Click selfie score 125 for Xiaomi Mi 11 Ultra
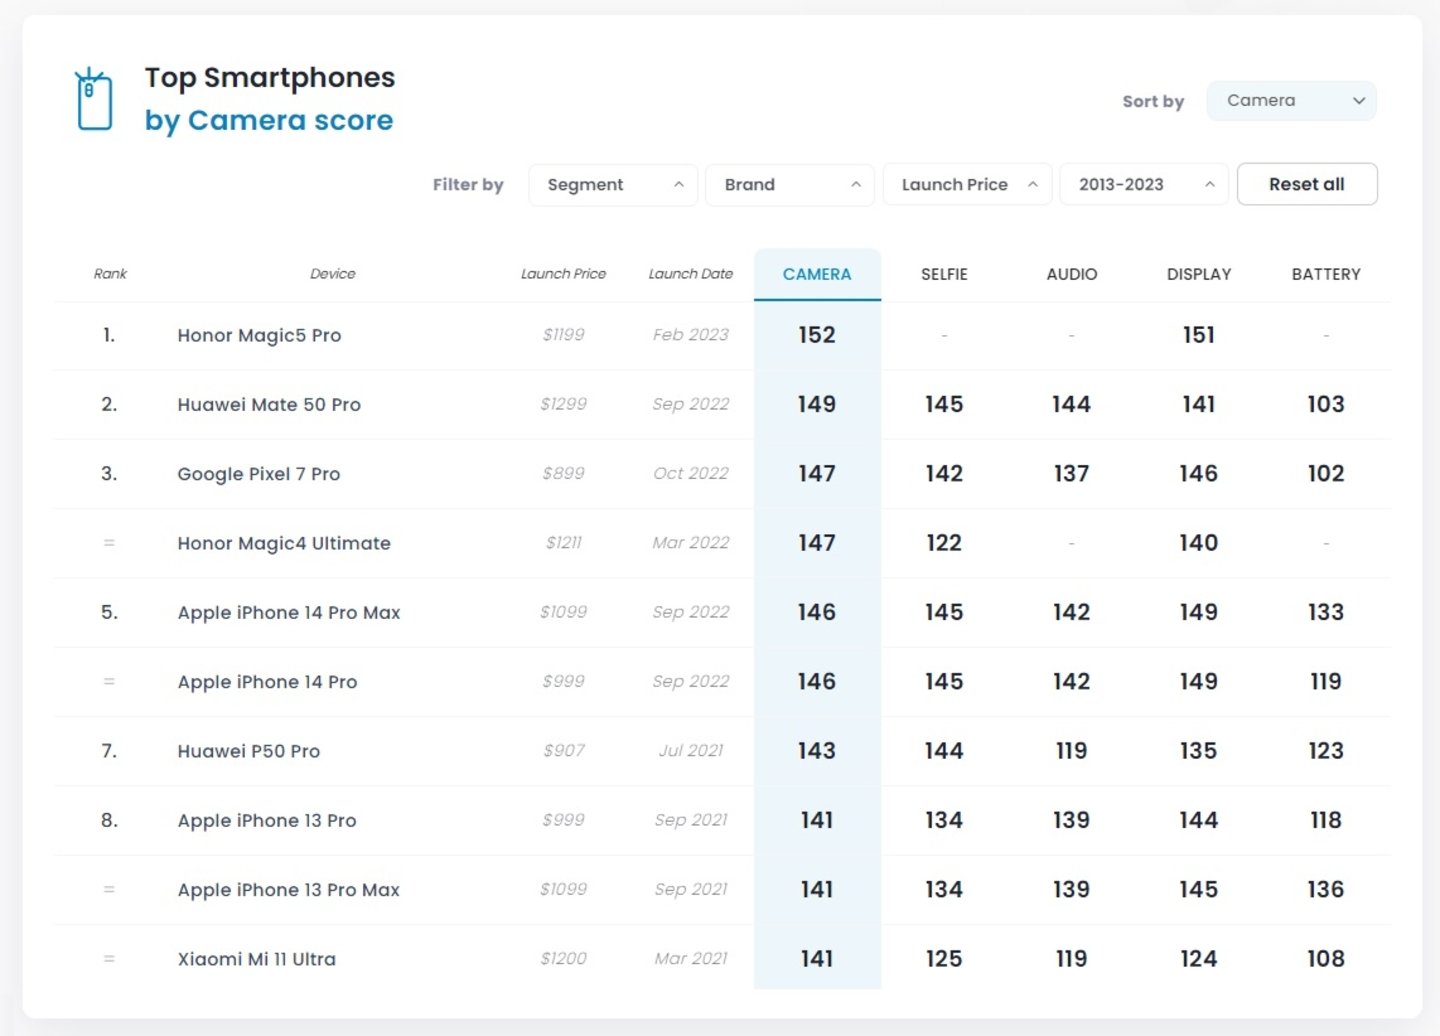The width and height of the screenshot is (1440, 1036). pyautogui.click(x=944, y=959)
